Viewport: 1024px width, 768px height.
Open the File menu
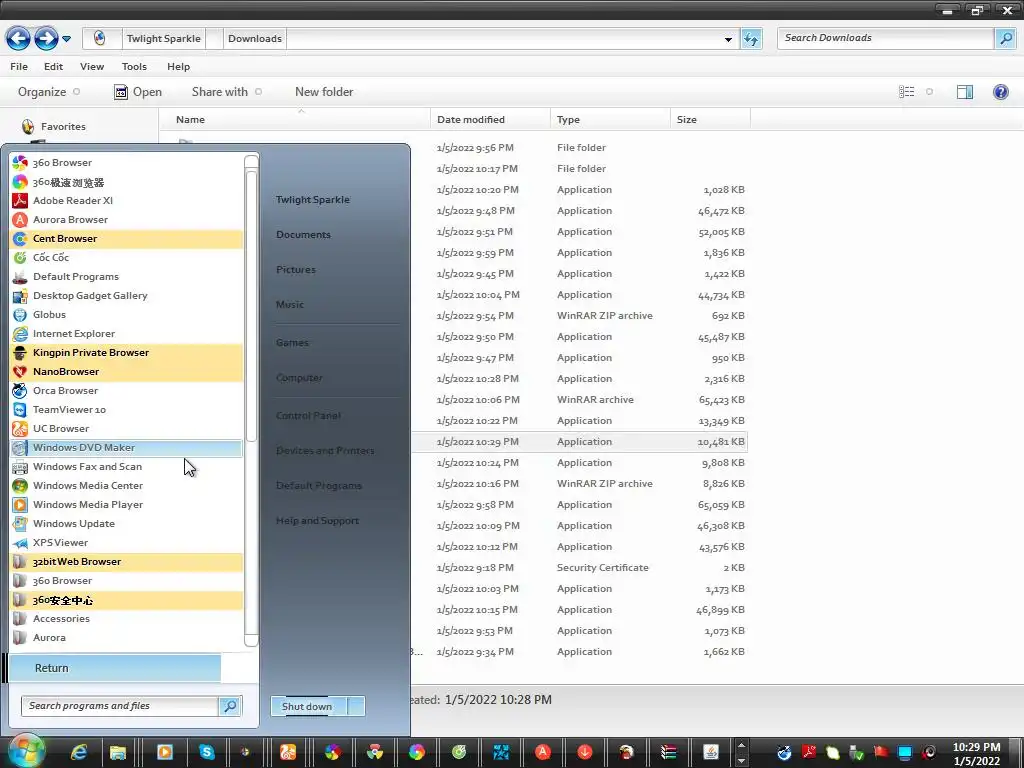(x=19, y=67)
